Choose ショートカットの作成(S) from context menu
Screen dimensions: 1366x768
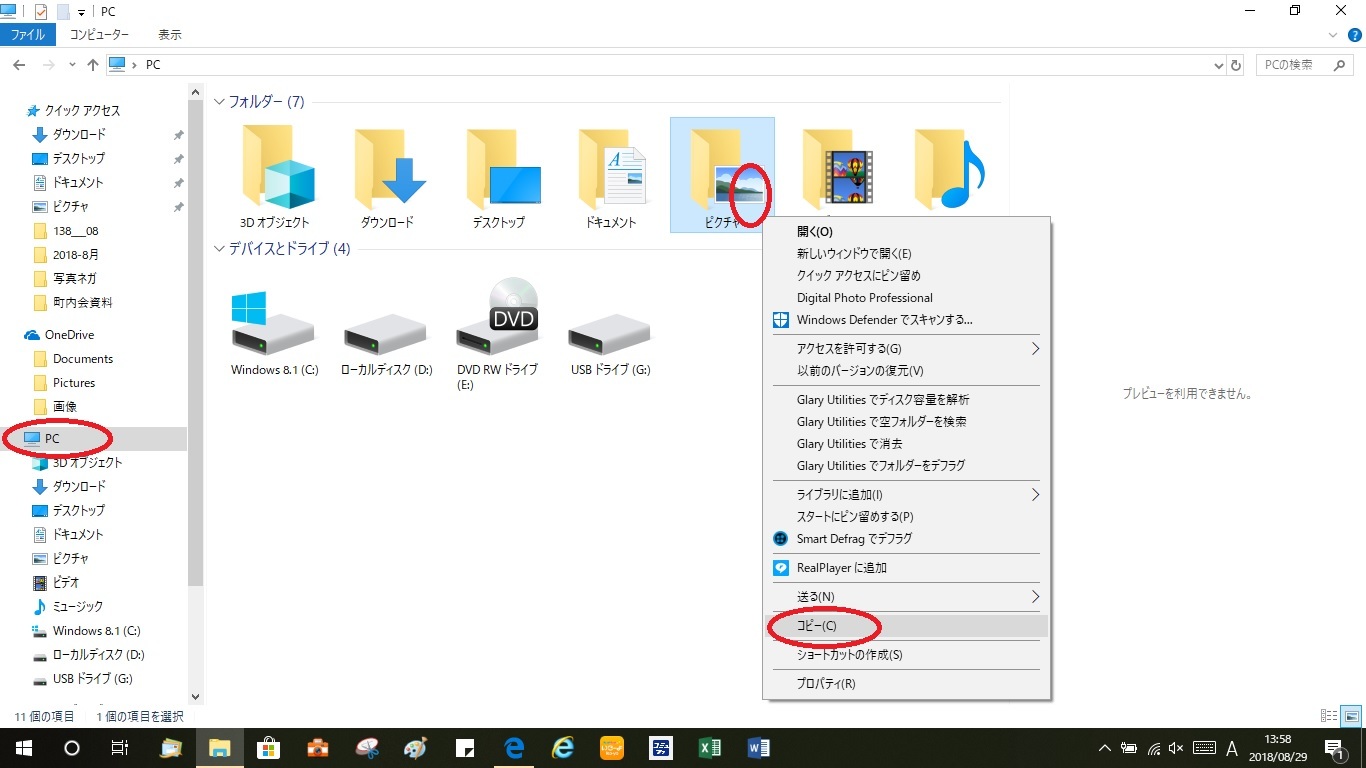point(906,655)
